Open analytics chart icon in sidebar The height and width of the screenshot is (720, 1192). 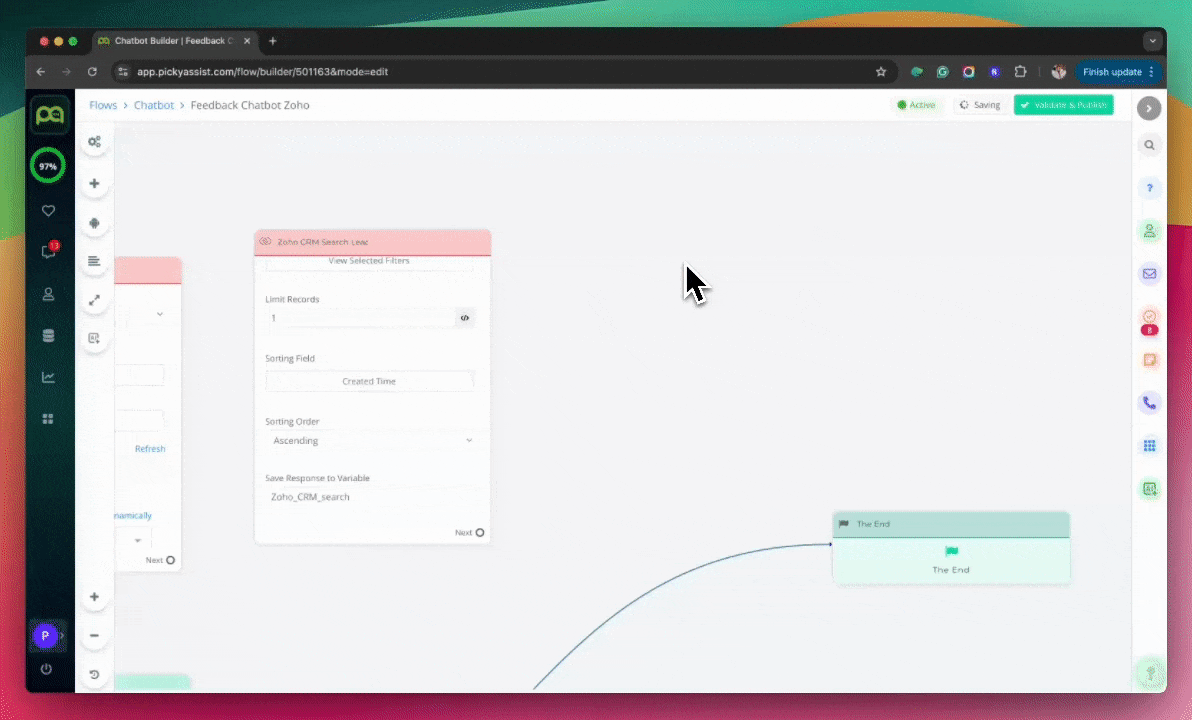pyautogui.click(x=48, y=377)
